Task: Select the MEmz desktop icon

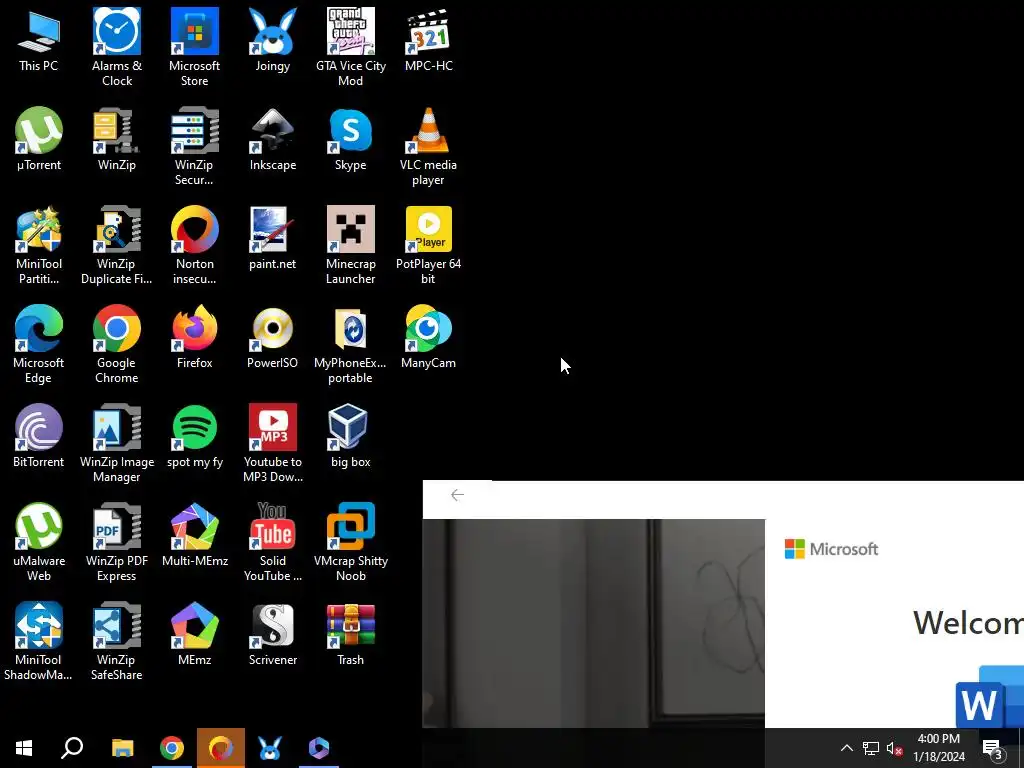Action: point(195,634)
